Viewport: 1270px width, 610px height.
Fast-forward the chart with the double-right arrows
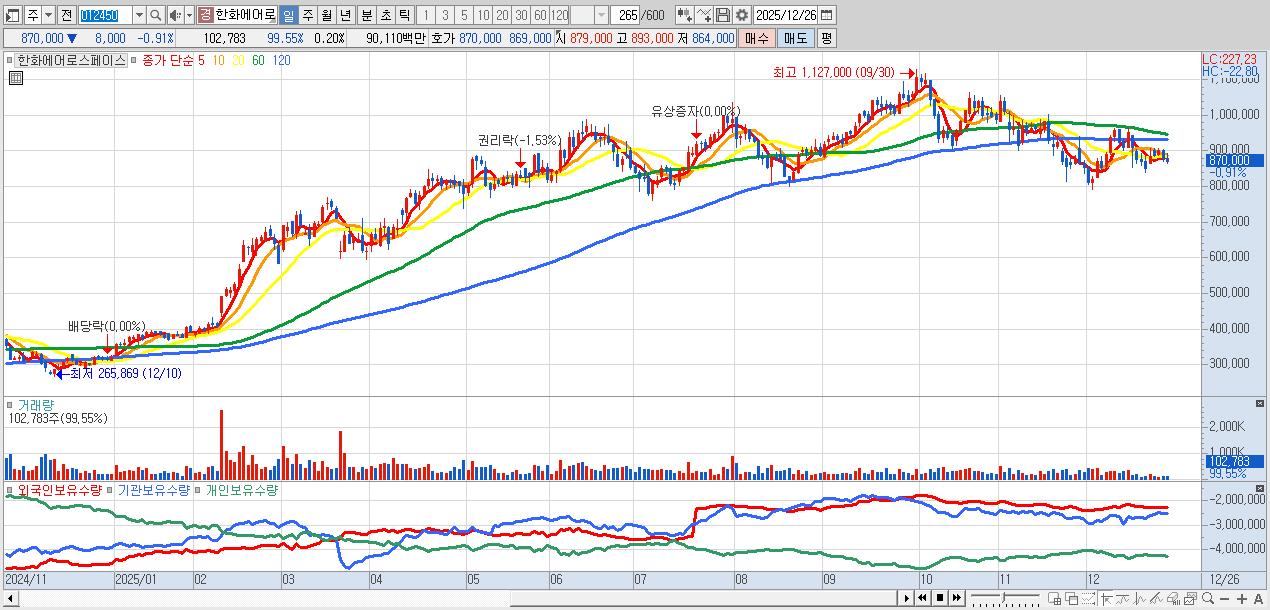click(x=957, y=598)
